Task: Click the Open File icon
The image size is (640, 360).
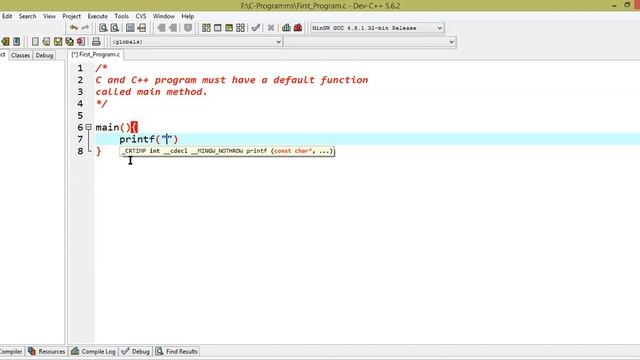Action: [47, 42]
